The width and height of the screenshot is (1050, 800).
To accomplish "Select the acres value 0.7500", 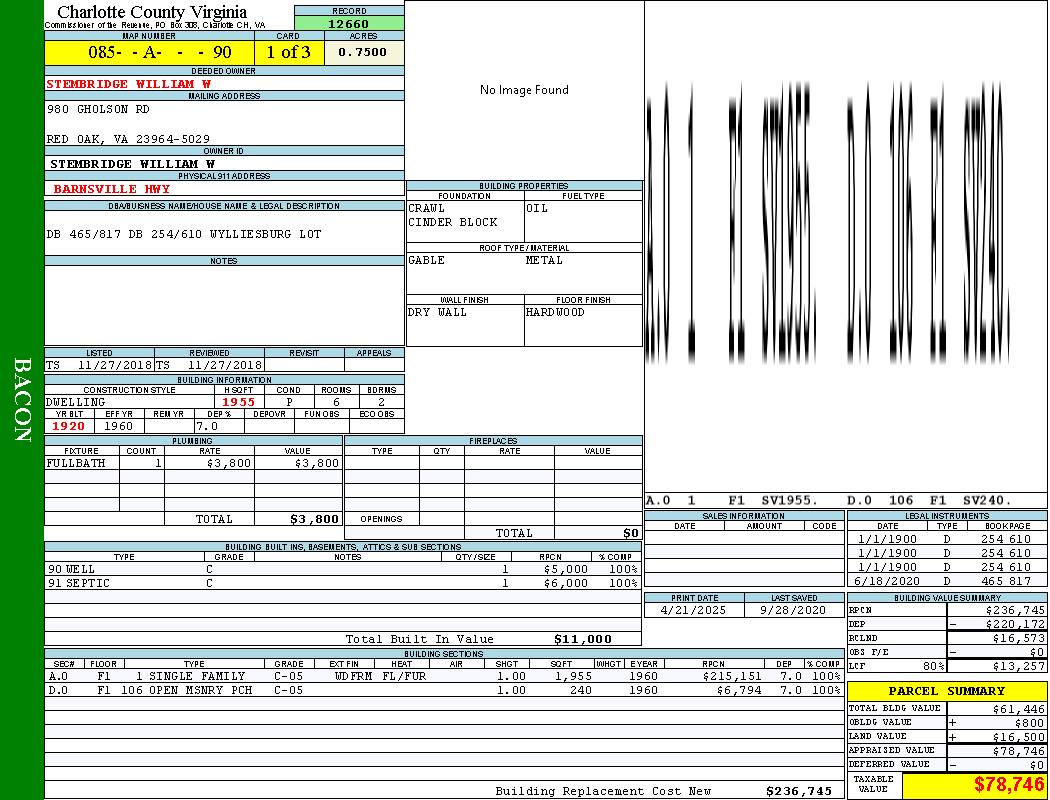I will click(362, 52).
